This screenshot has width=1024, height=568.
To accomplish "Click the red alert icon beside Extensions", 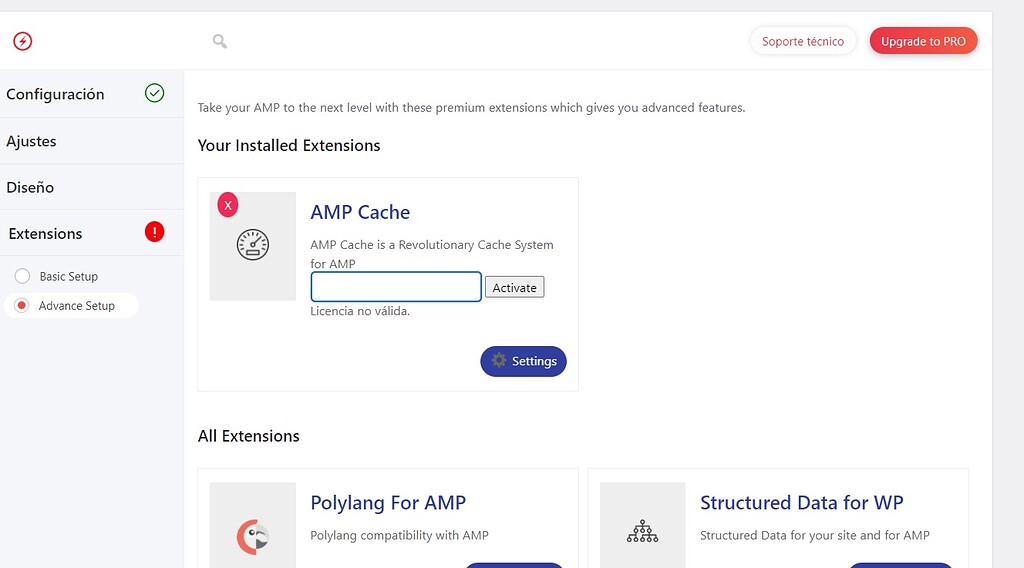I will tap(154, 232).
